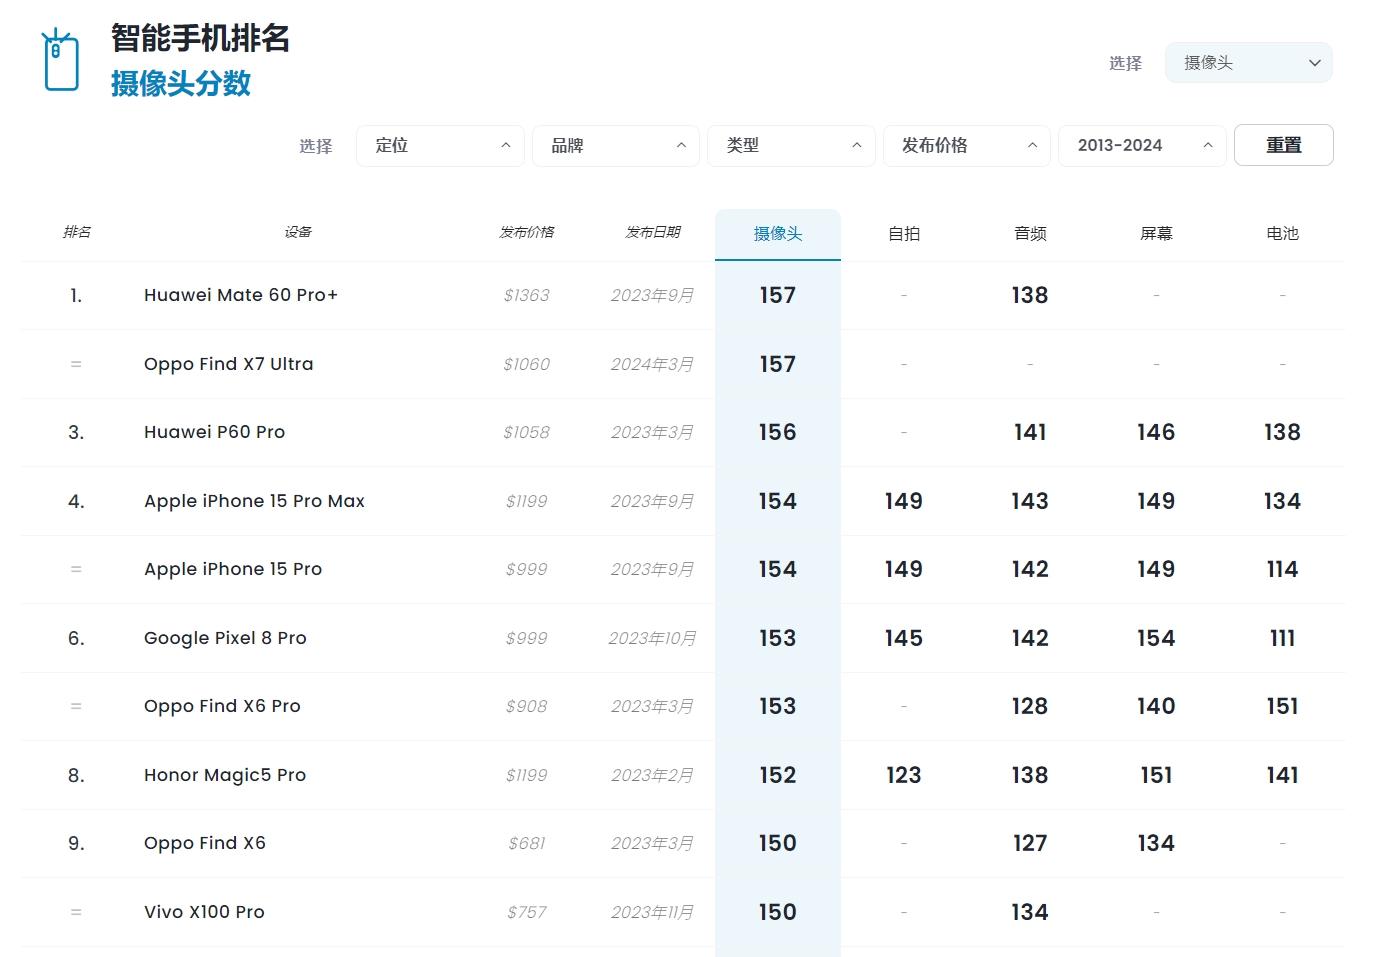Click camera score 156 of Huawei P60 Pro
Image resolution: width=1375 pixels, height=957 pixels.
coord(777,432)
